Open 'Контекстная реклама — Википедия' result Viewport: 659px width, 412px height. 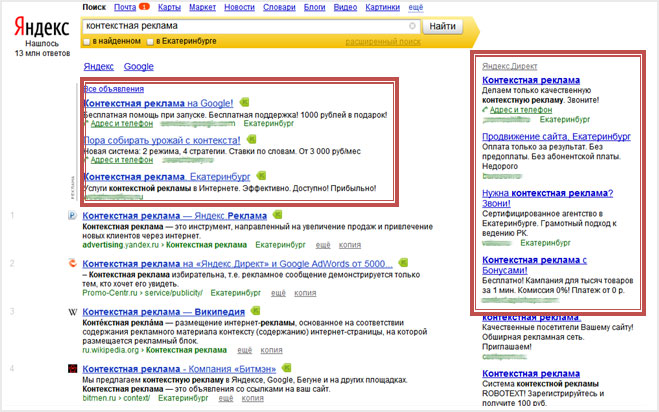[x=163, y=312]
